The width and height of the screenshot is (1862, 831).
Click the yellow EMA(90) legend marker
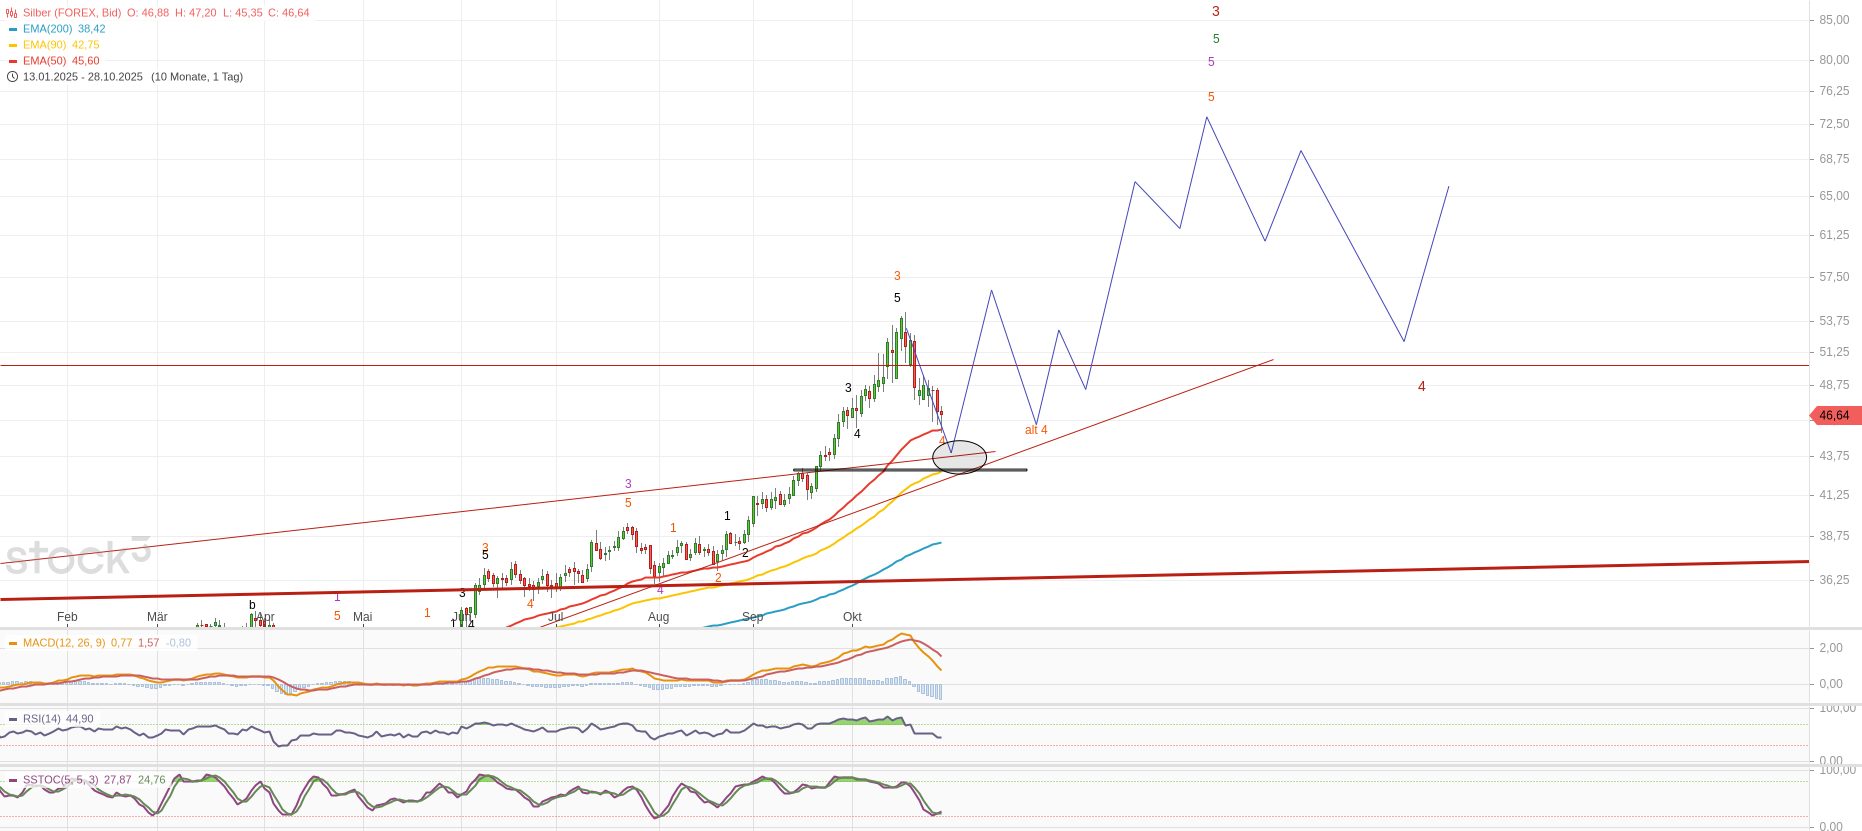point(13,45)
